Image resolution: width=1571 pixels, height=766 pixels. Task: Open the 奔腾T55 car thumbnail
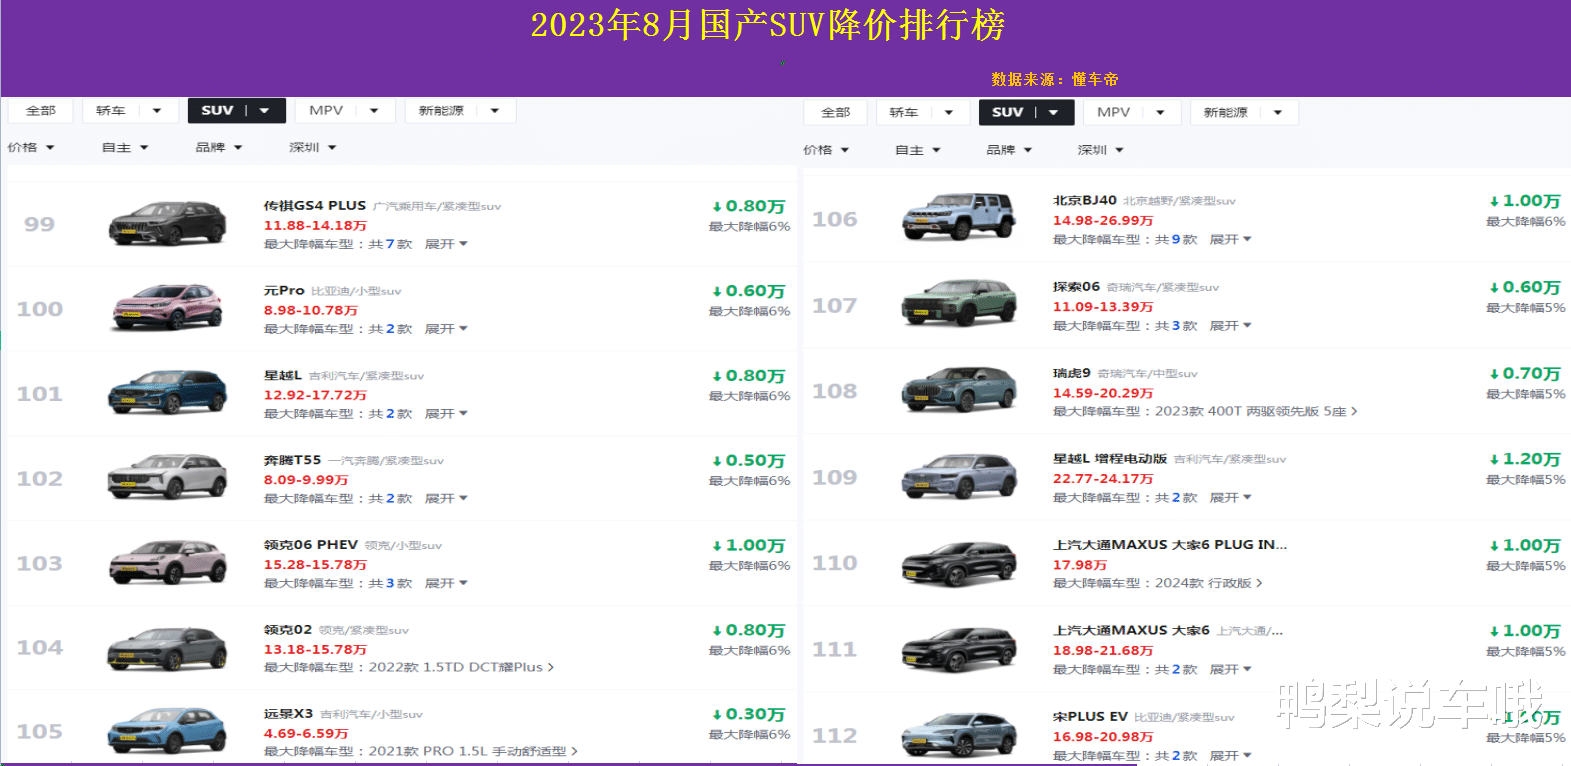[x=167, y=477]
